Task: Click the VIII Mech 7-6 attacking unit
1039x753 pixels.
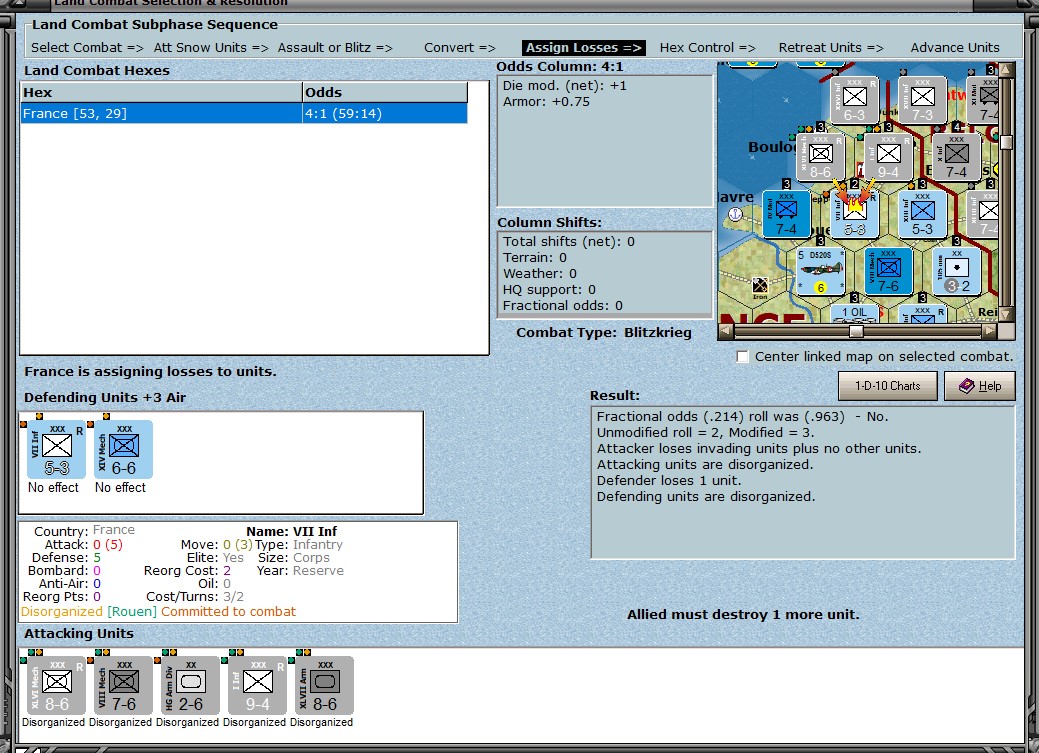Action: pyautogui.click(x=123, y=685)
